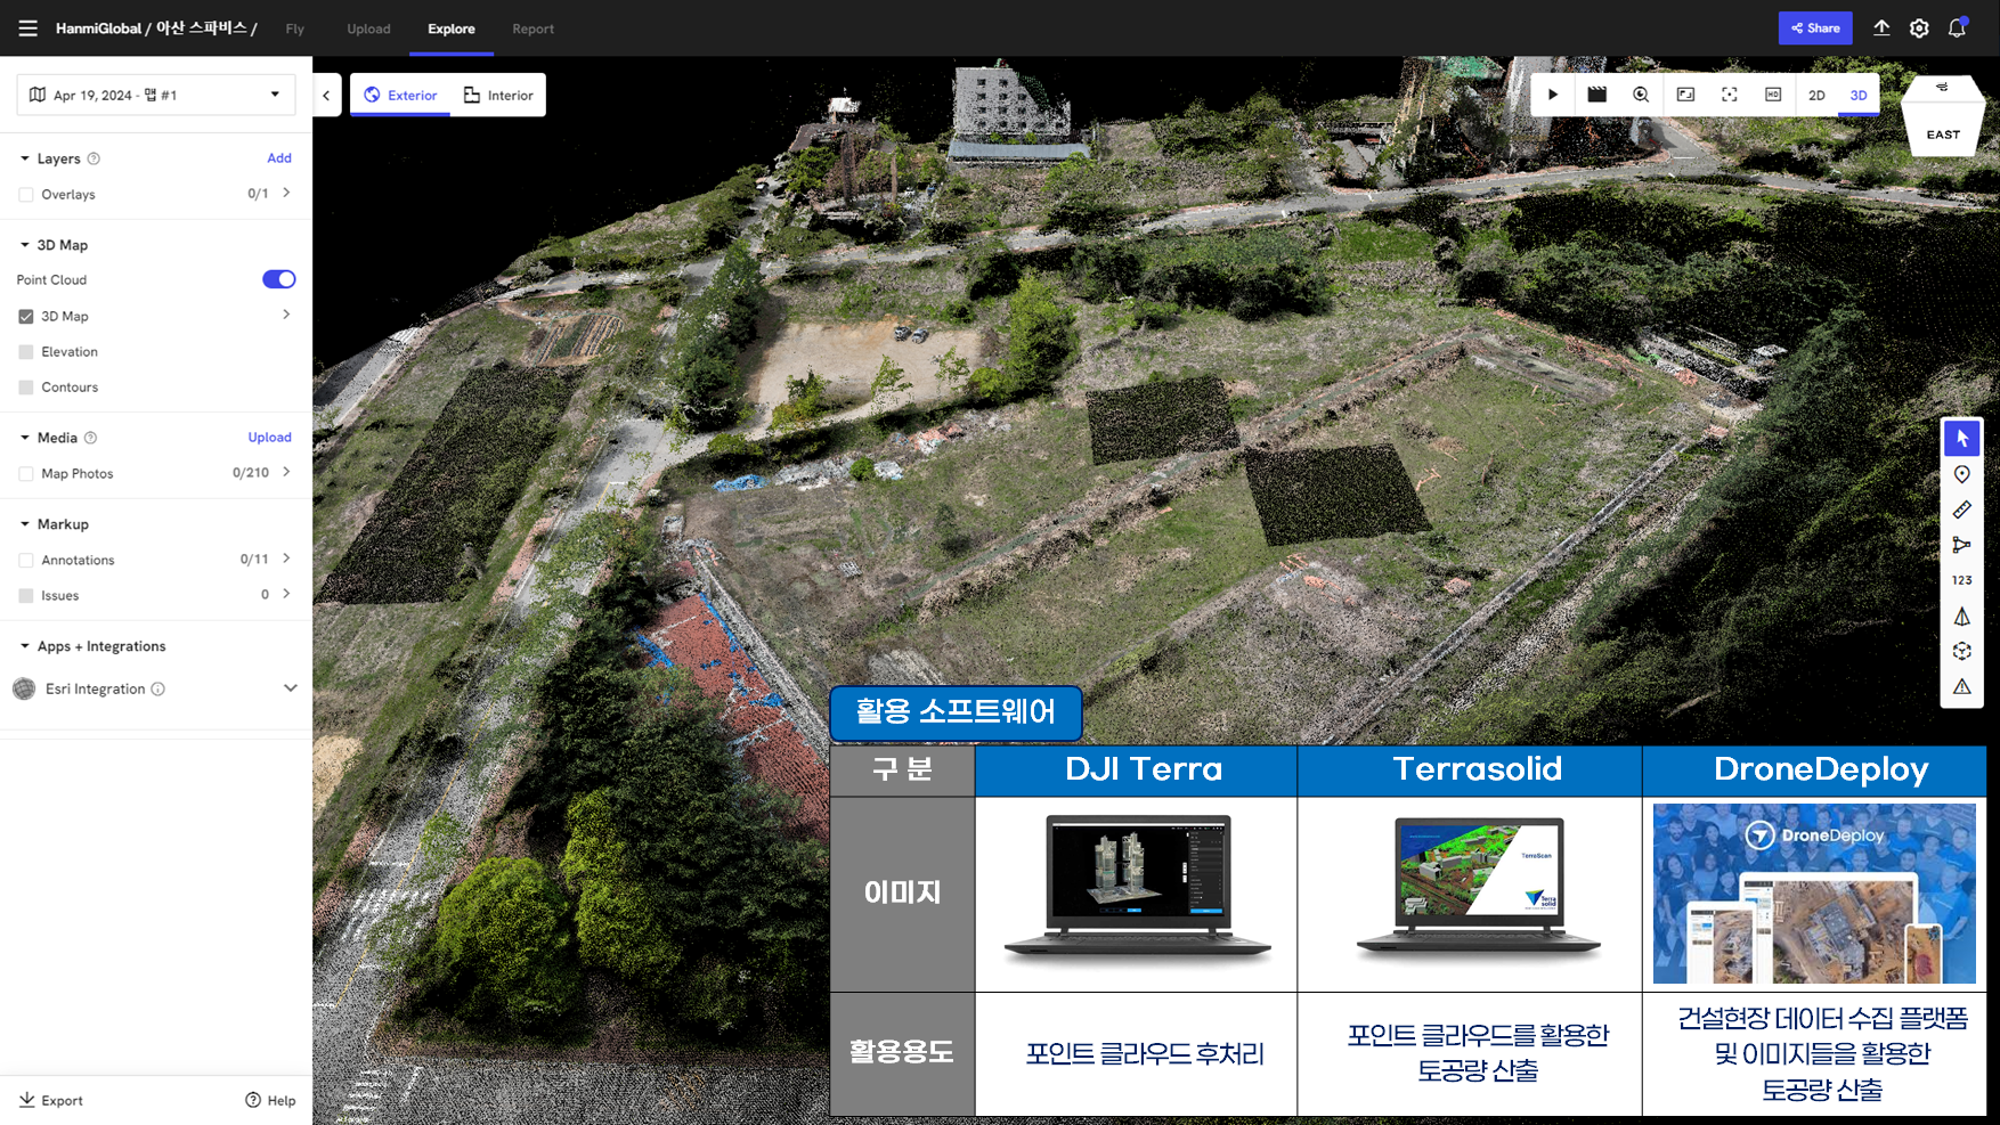Switch to 2D view mode
Screen dimensions: 2000x1125
tap(1817, 95)
